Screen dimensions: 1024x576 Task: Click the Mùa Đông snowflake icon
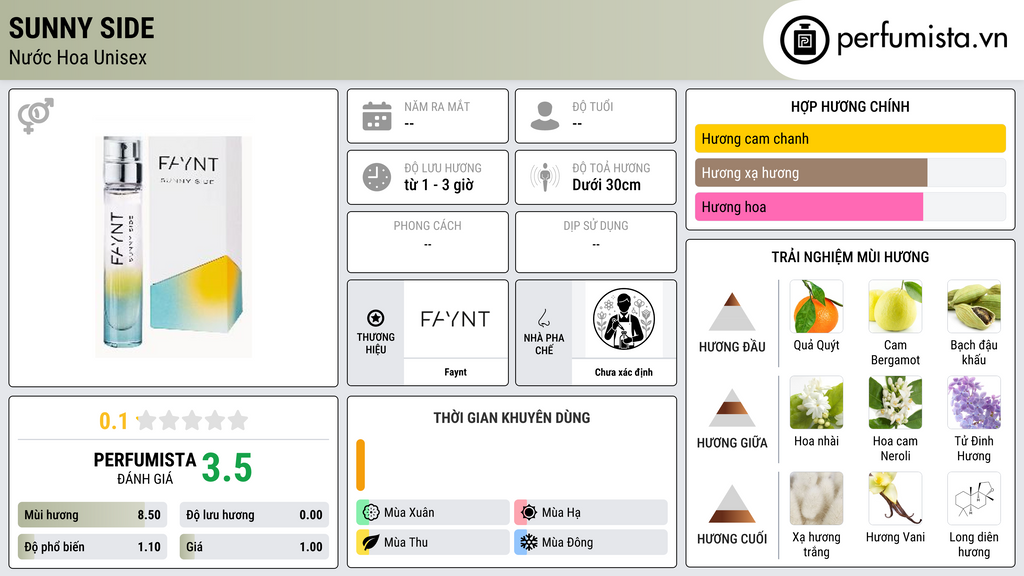tap(529, 542)
